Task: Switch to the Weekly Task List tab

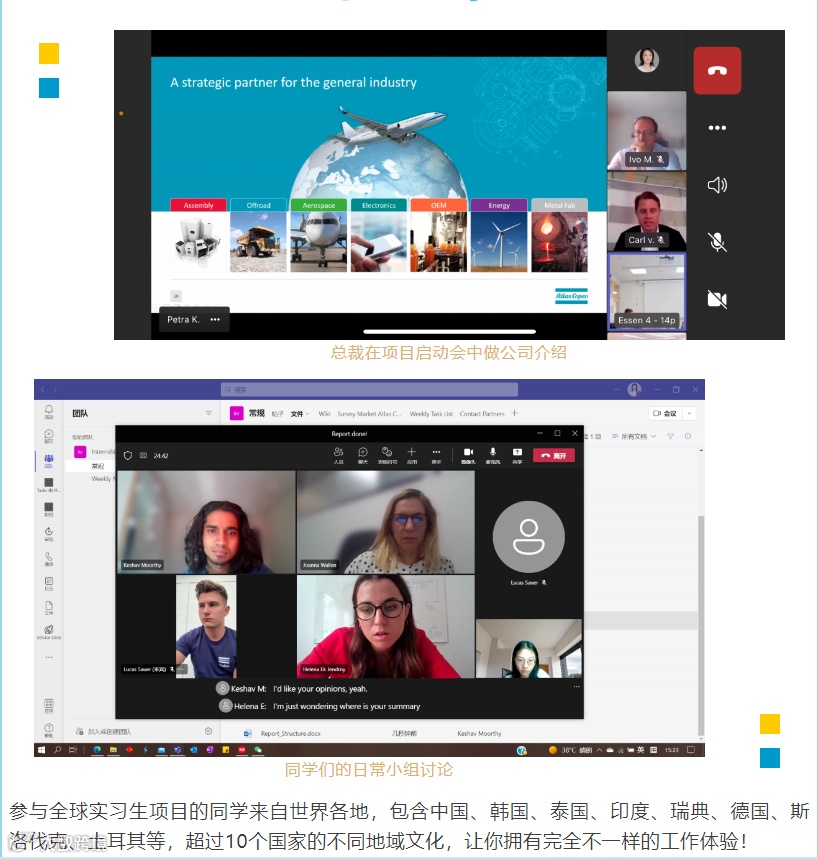Action: (431, 414)
